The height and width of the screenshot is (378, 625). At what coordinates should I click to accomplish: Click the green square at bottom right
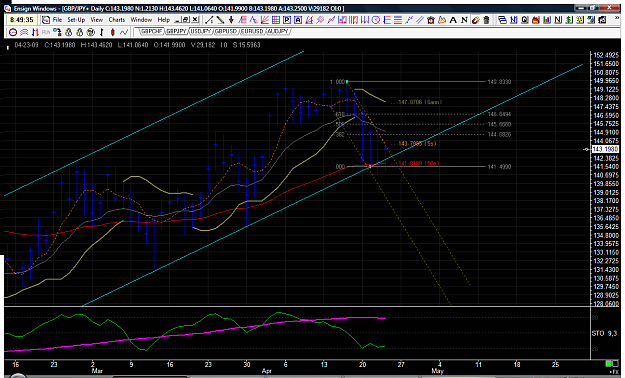pos(609,364)
